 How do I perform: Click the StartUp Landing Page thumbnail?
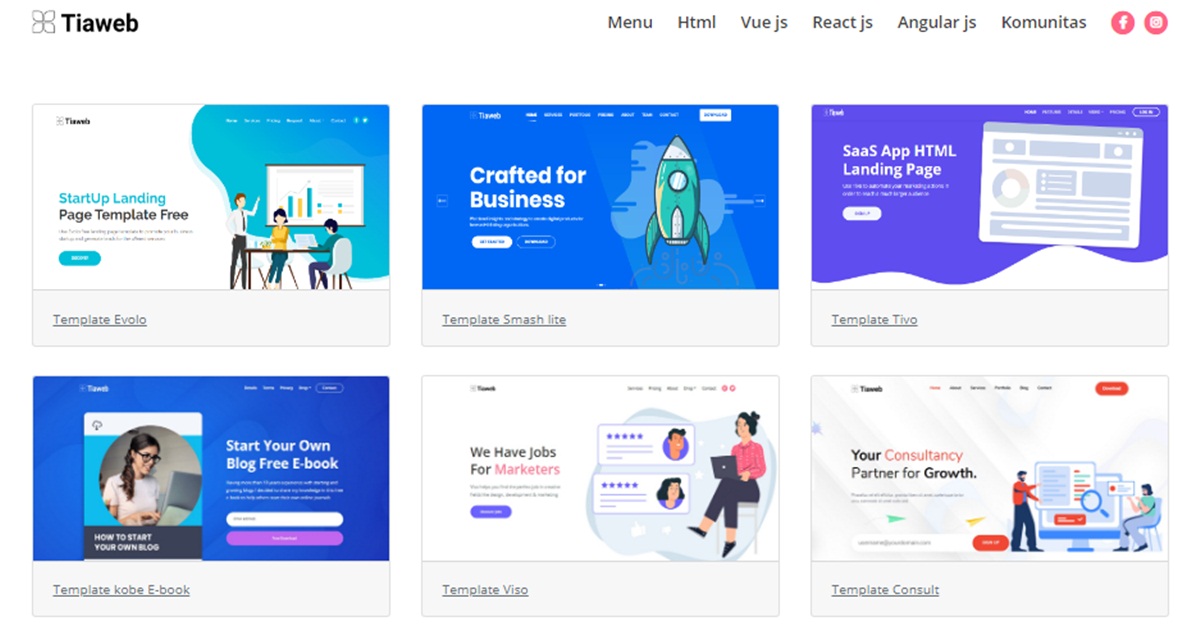211,197
